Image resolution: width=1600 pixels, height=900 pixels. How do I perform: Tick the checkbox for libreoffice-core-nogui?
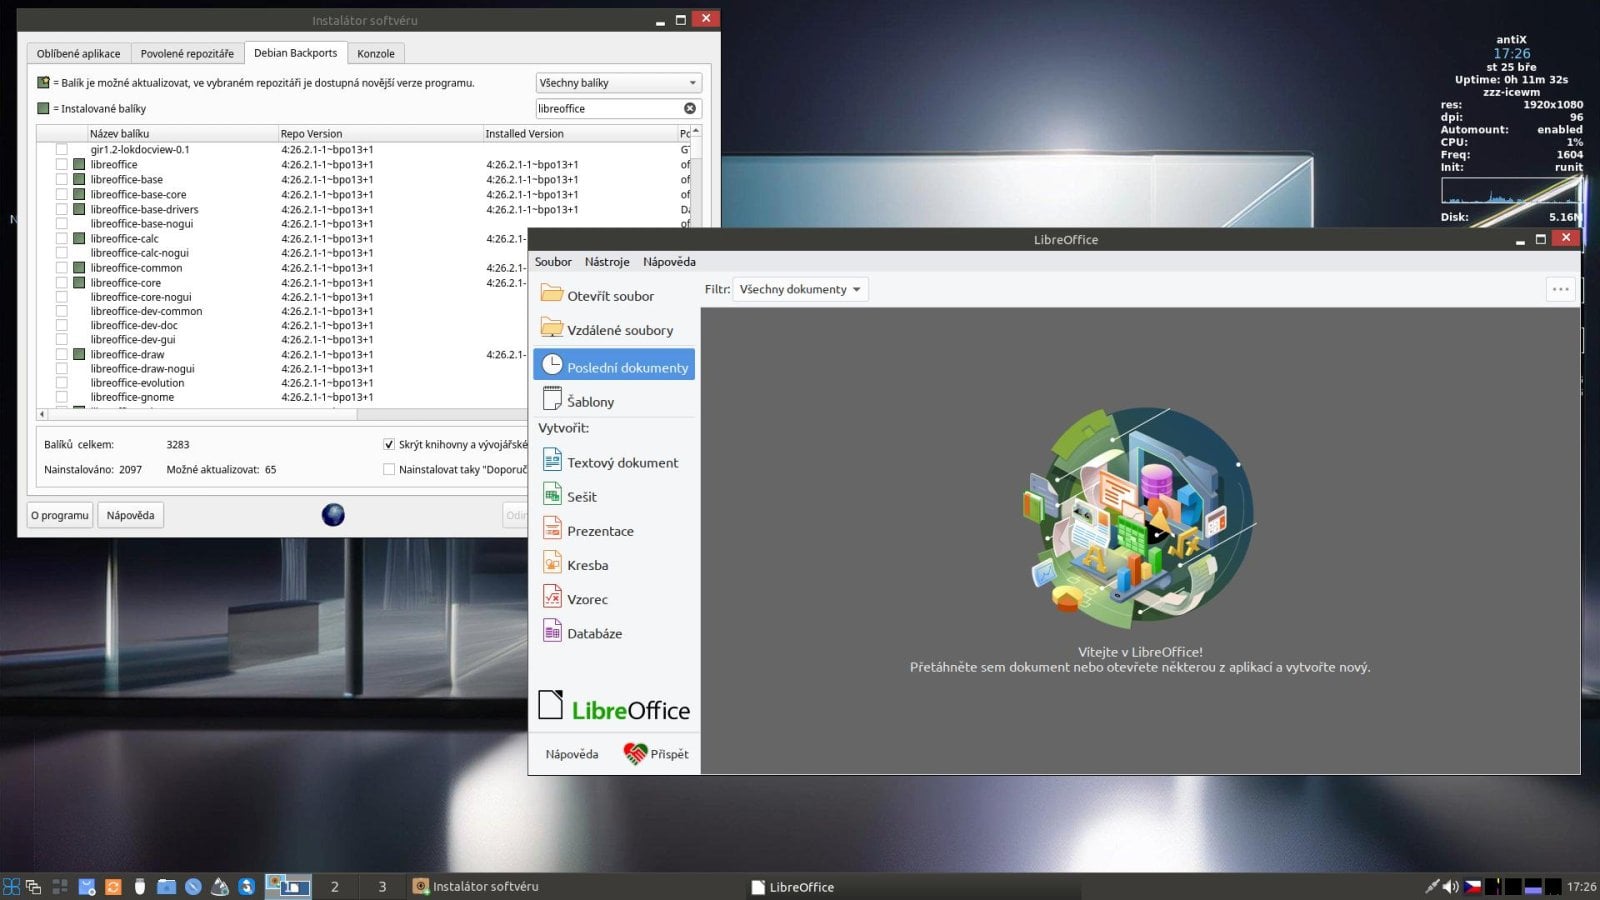click(x=62, y=297)
